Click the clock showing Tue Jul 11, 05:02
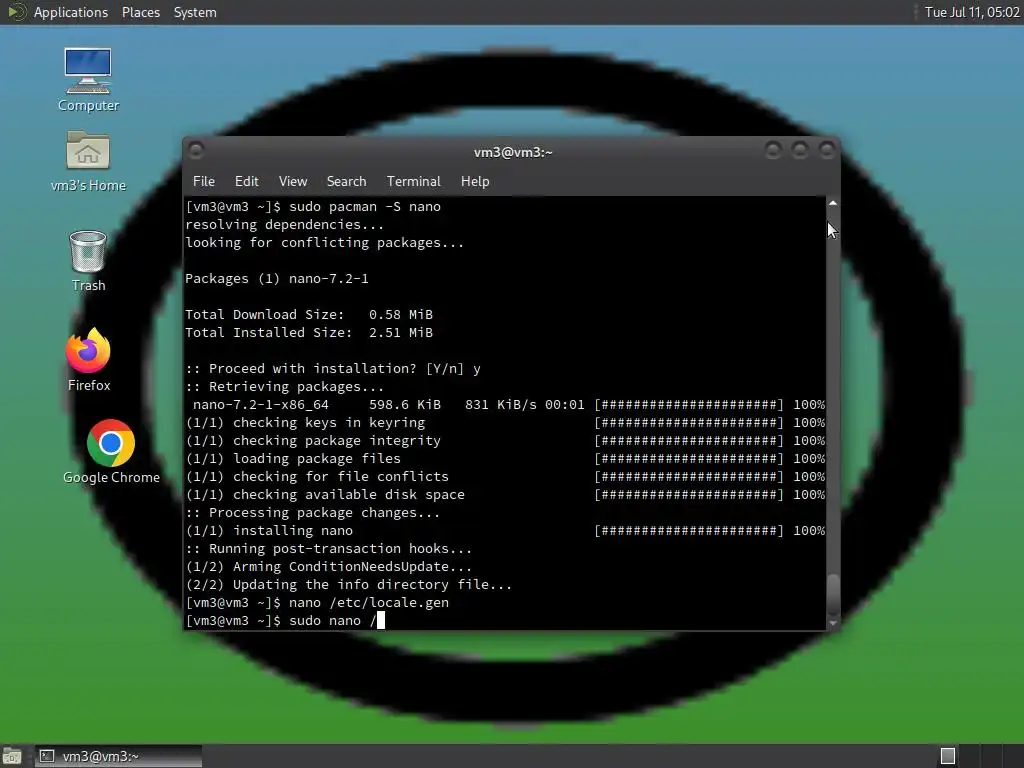 [x=972, y=12]
